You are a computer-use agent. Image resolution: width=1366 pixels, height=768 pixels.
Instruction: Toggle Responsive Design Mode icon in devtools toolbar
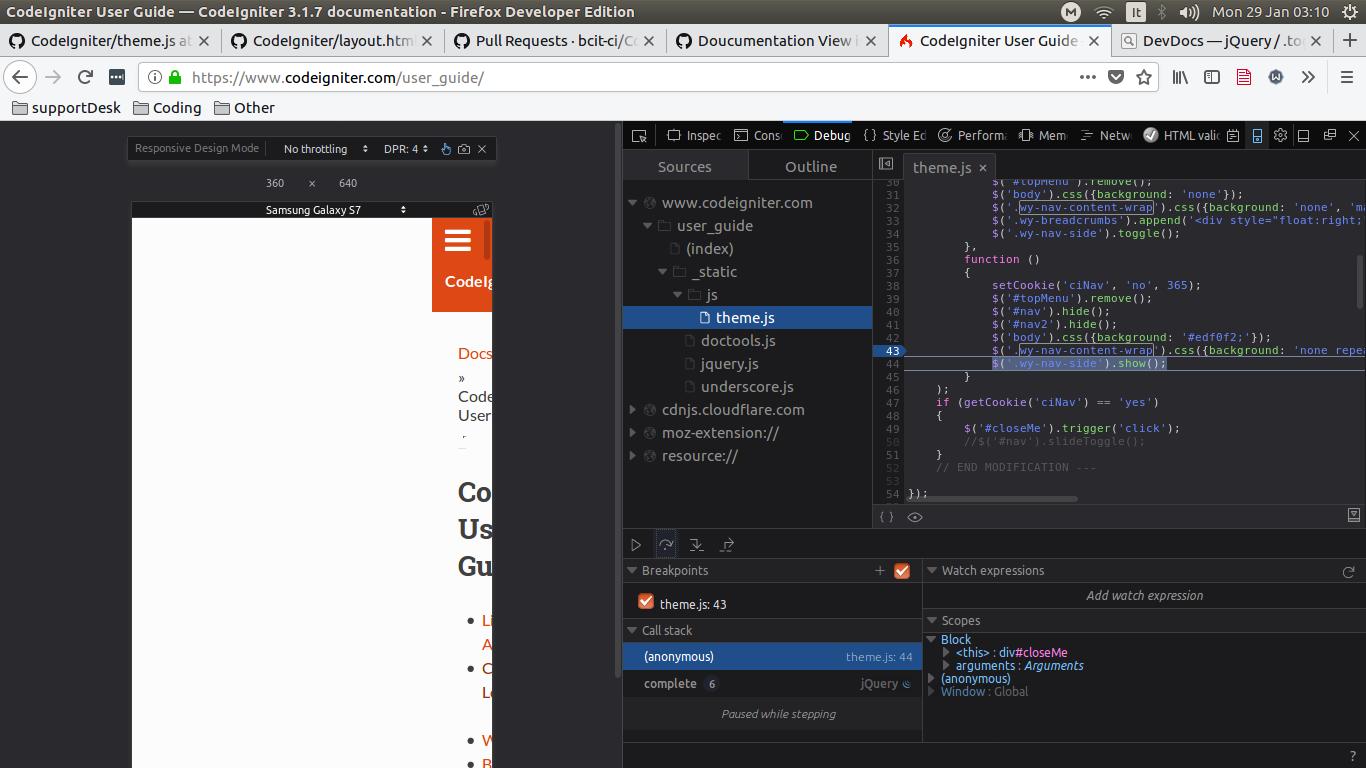tap(1257, 135)
